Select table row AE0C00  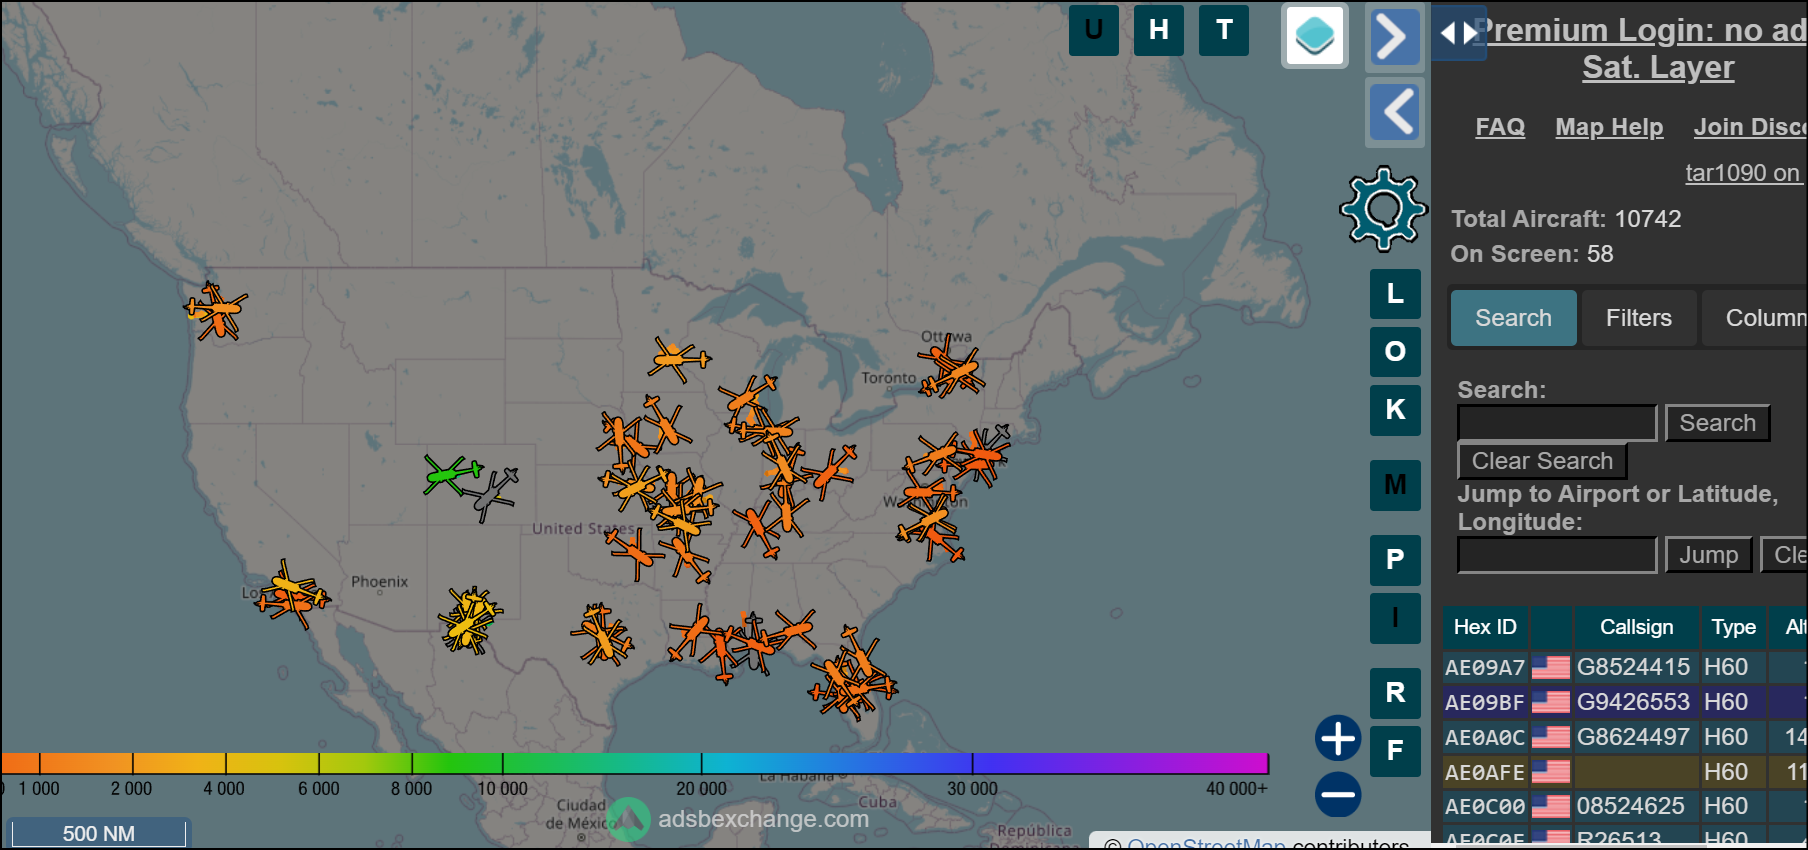(x=1625, y=806)
